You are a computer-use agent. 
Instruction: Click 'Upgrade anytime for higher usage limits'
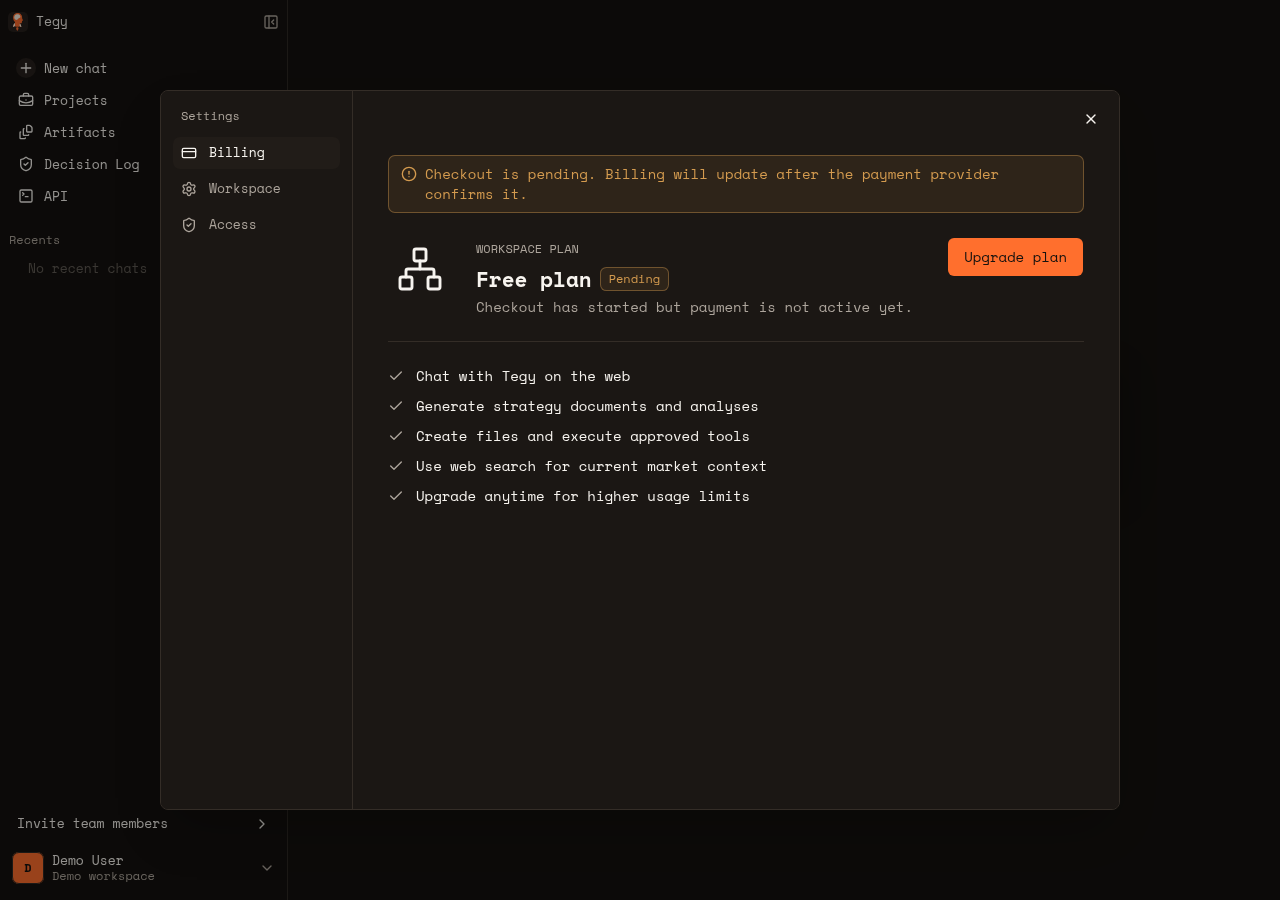(x=583, y=496)
